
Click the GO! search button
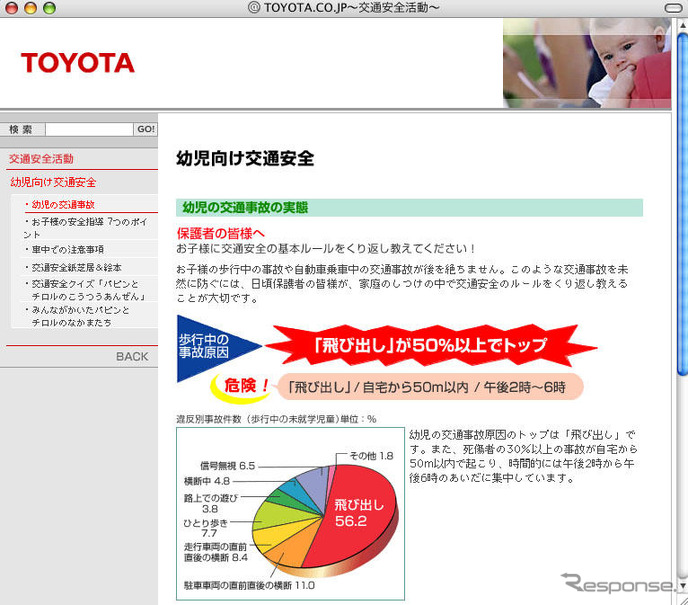[146, 129]
